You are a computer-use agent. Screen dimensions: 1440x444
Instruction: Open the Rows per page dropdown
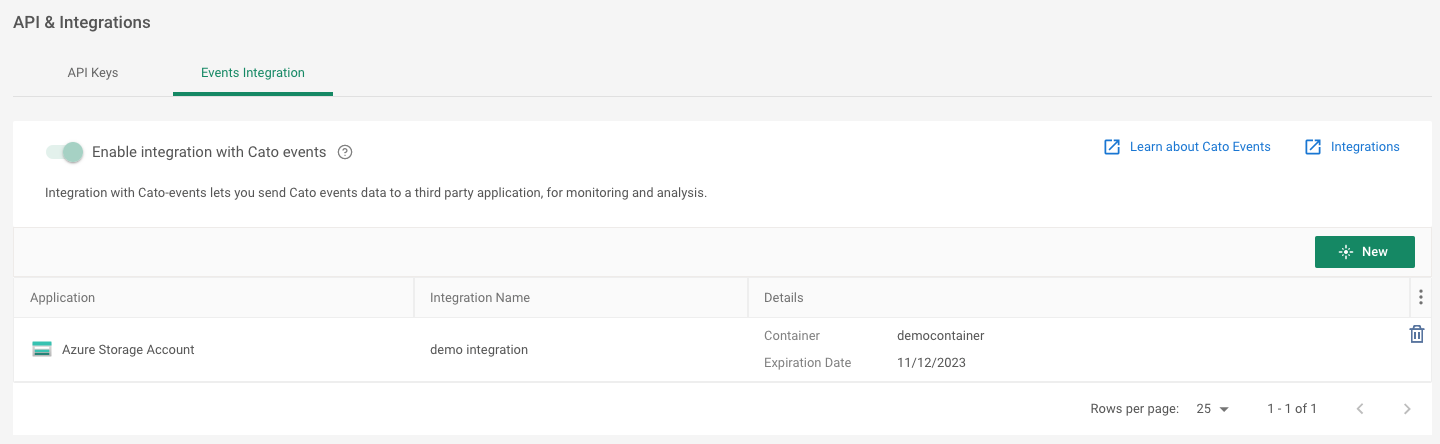1212,409
